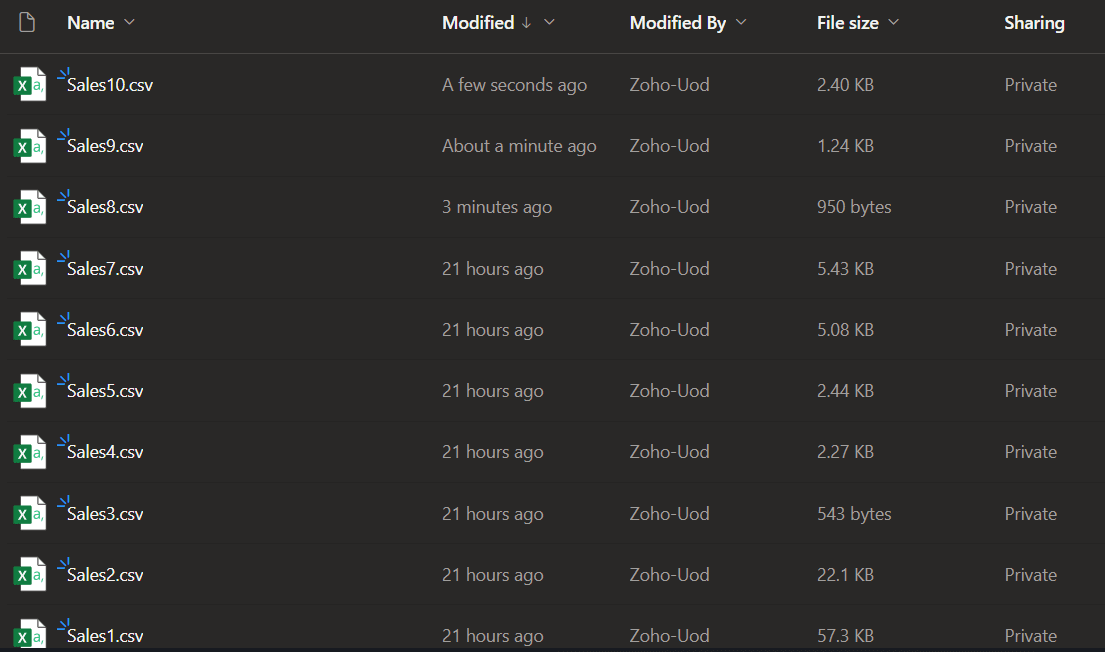Click the file type column header icon
This screenshot has width=1105, height=652.
(27, 22)
